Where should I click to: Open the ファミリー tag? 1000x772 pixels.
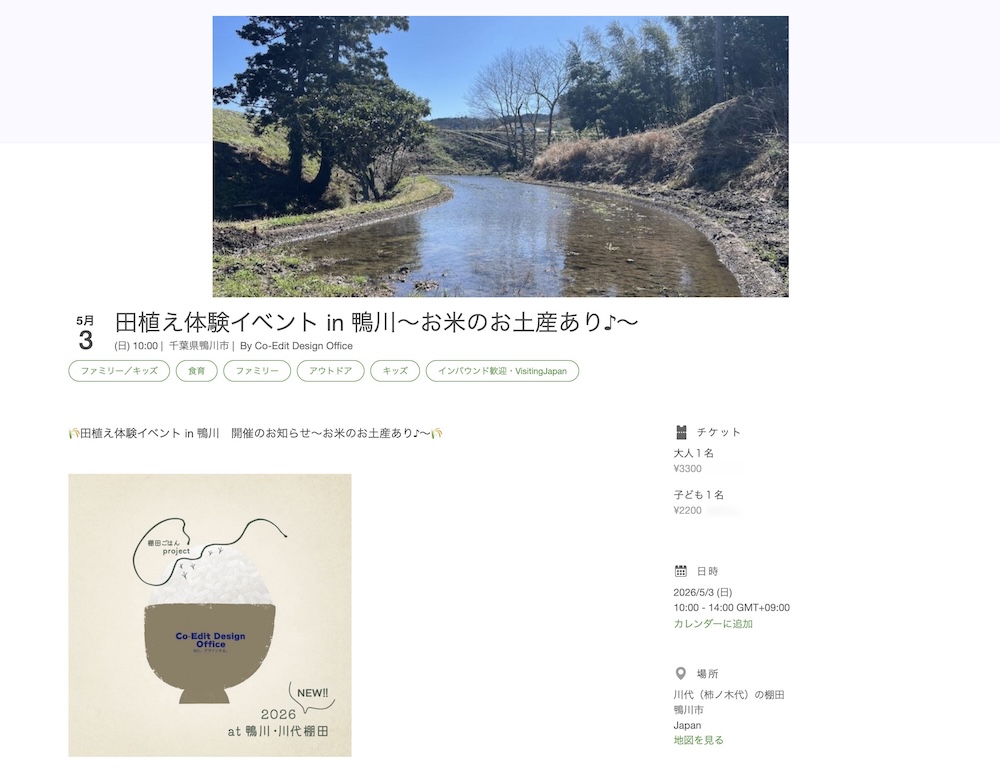tap(257, 371)
